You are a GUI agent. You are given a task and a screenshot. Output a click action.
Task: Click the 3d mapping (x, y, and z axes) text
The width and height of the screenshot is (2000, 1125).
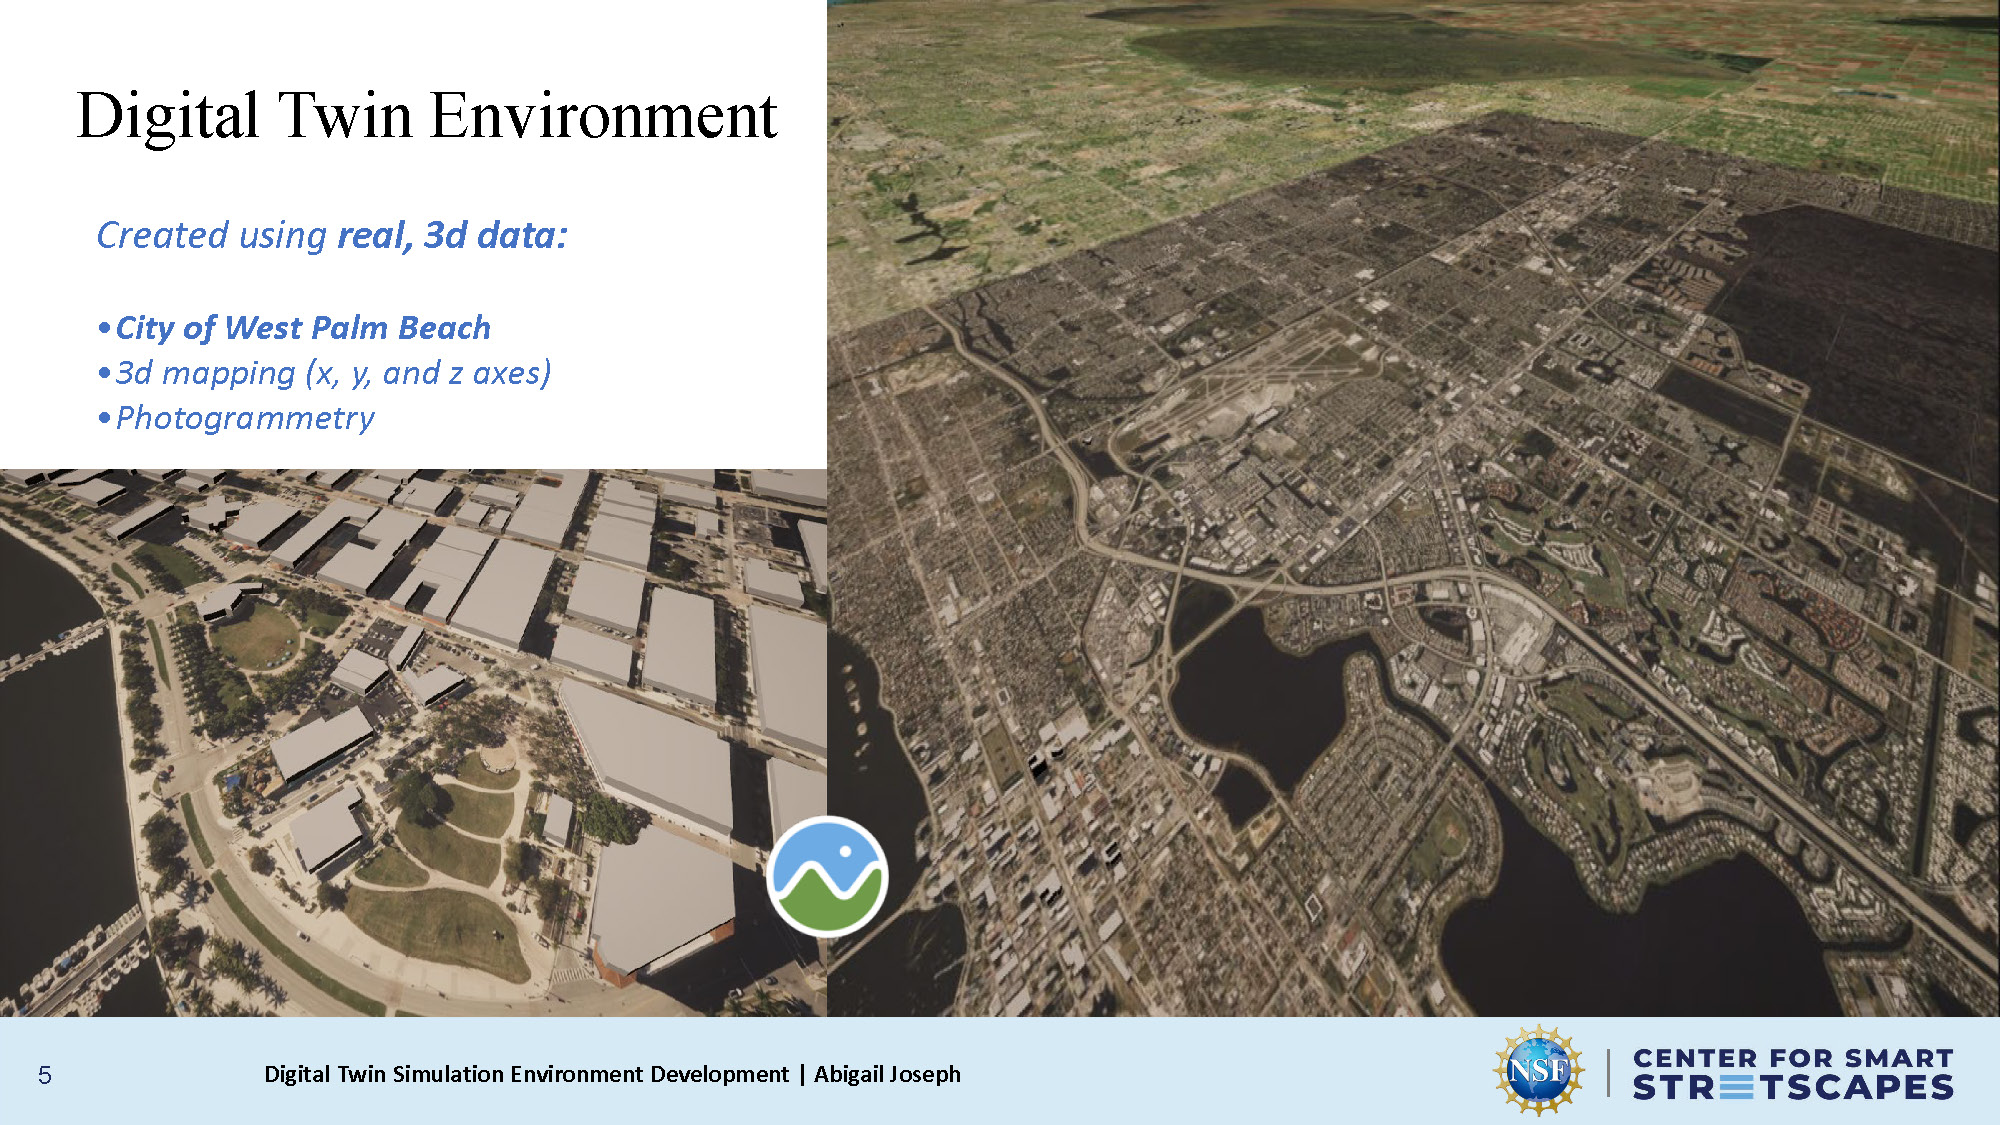[334, 373]
